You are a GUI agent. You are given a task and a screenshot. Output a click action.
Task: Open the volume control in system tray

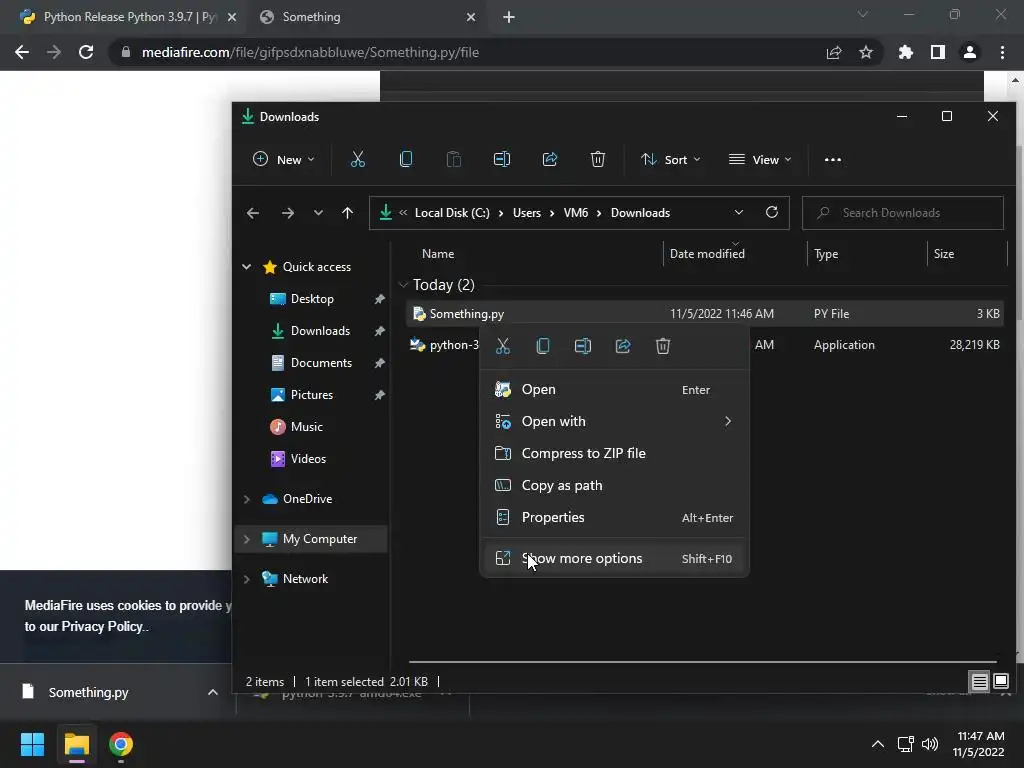(930, 744)
